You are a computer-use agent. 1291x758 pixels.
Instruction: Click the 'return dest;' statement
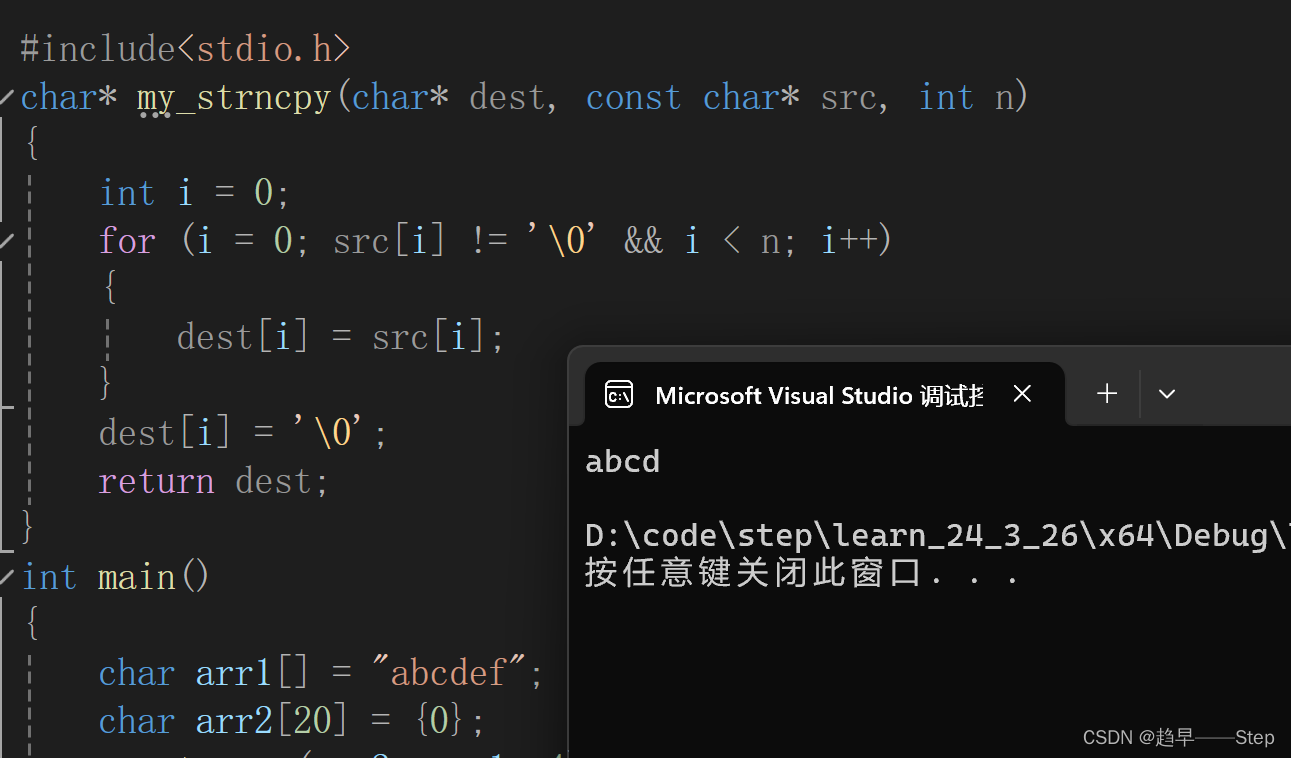click(214, 481)
